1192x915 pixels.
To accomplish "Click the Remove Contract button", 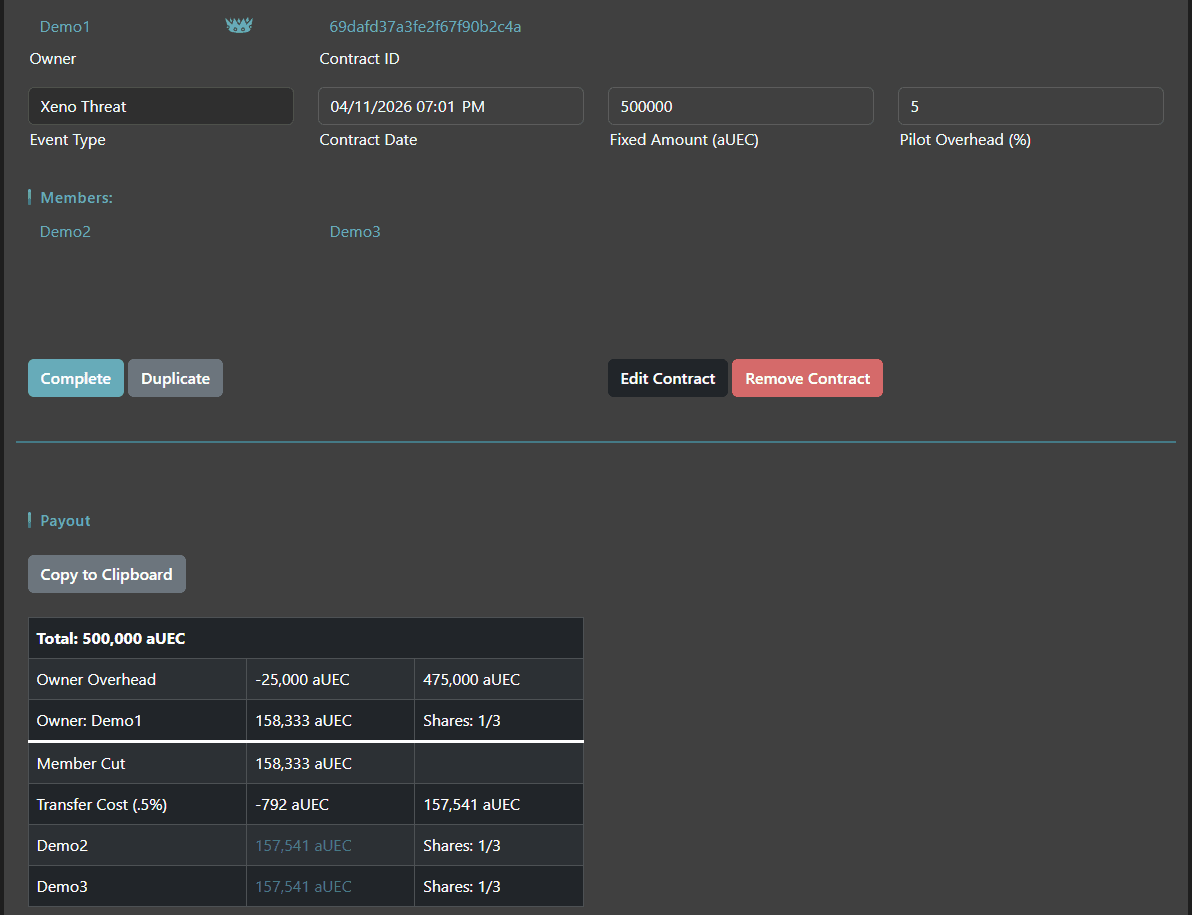I will coord(807,378).
